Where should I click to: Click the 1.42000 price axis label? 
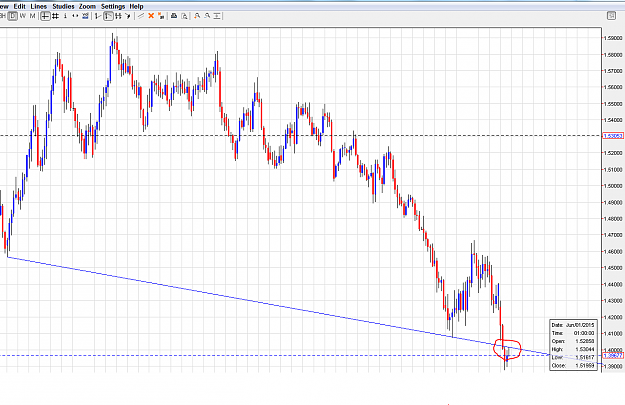pyautogui.click(x=613, y=317)
